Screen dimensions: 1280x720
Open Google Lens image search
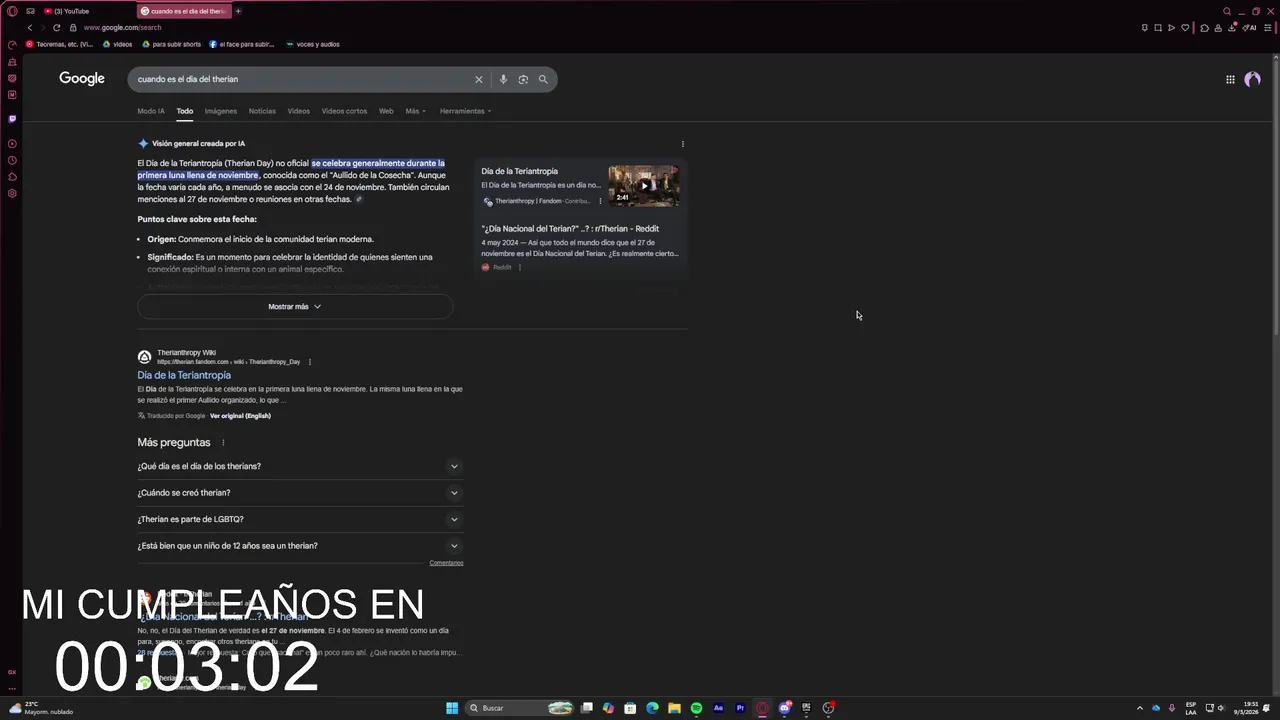click(523, 79)
